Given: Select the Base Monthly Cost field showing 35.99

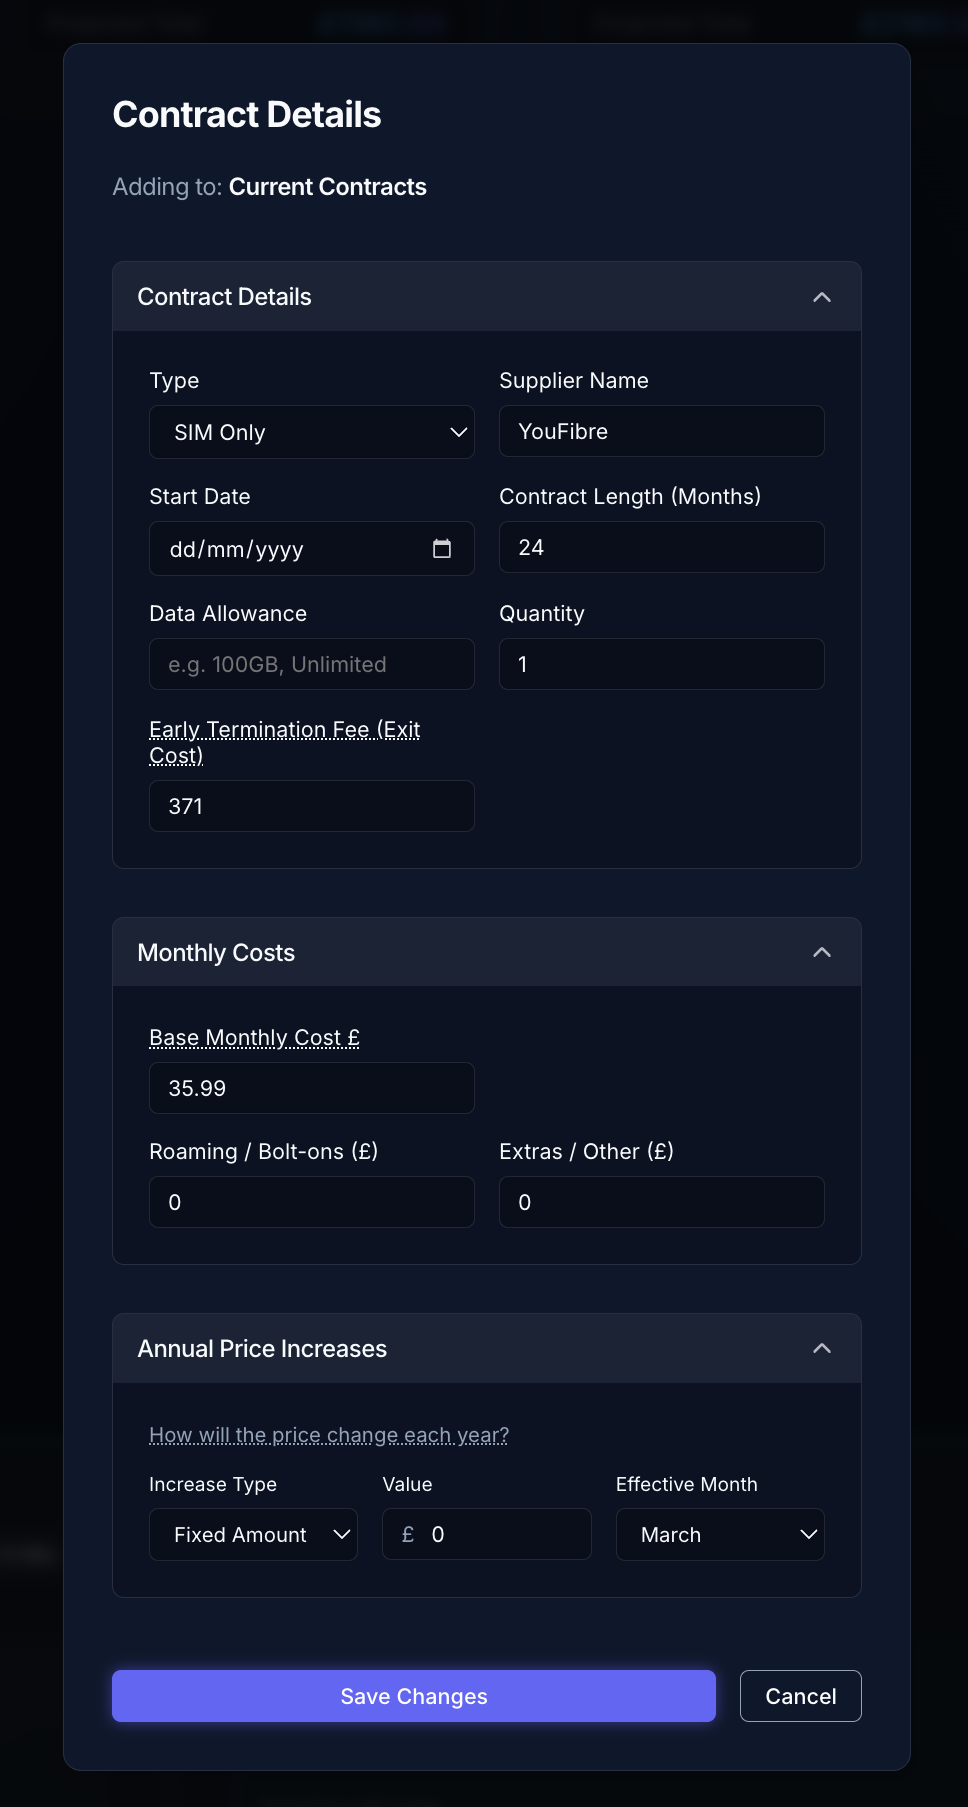Looking at the screenshot, I should click(x=311, y=1087).
